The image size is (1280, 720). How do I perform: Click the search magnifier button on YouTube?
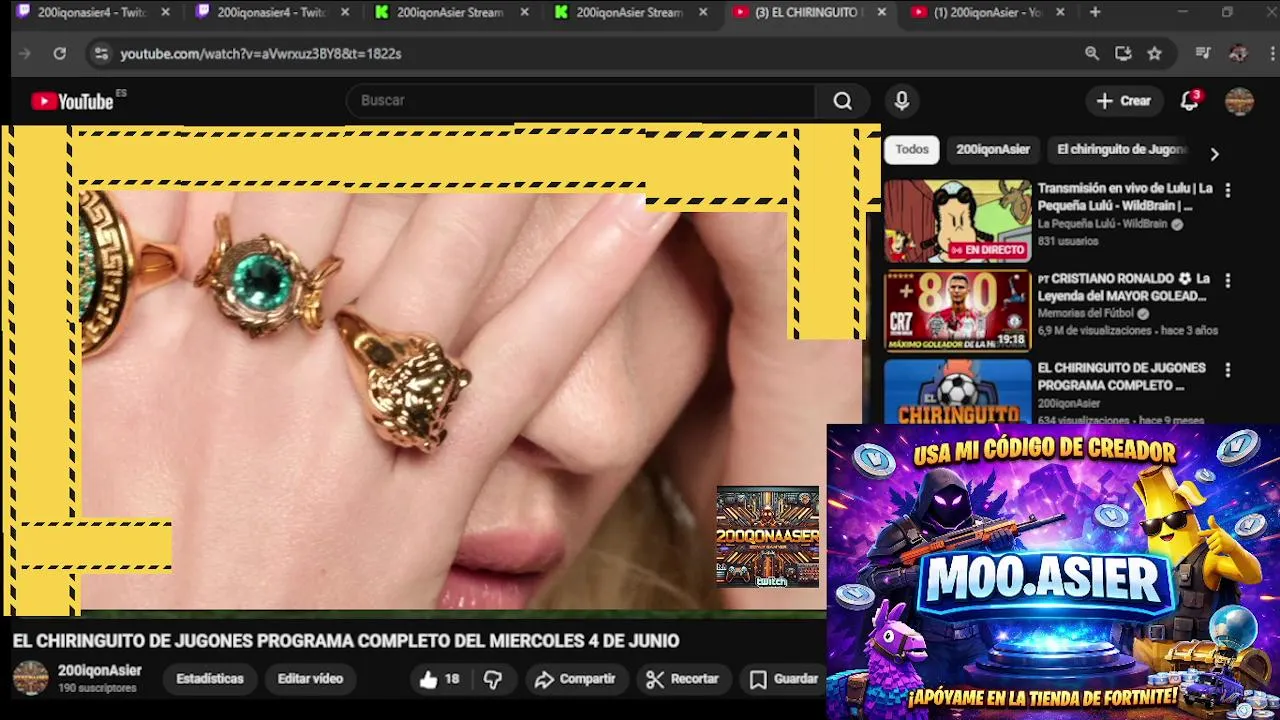click(x=842, y=101)
